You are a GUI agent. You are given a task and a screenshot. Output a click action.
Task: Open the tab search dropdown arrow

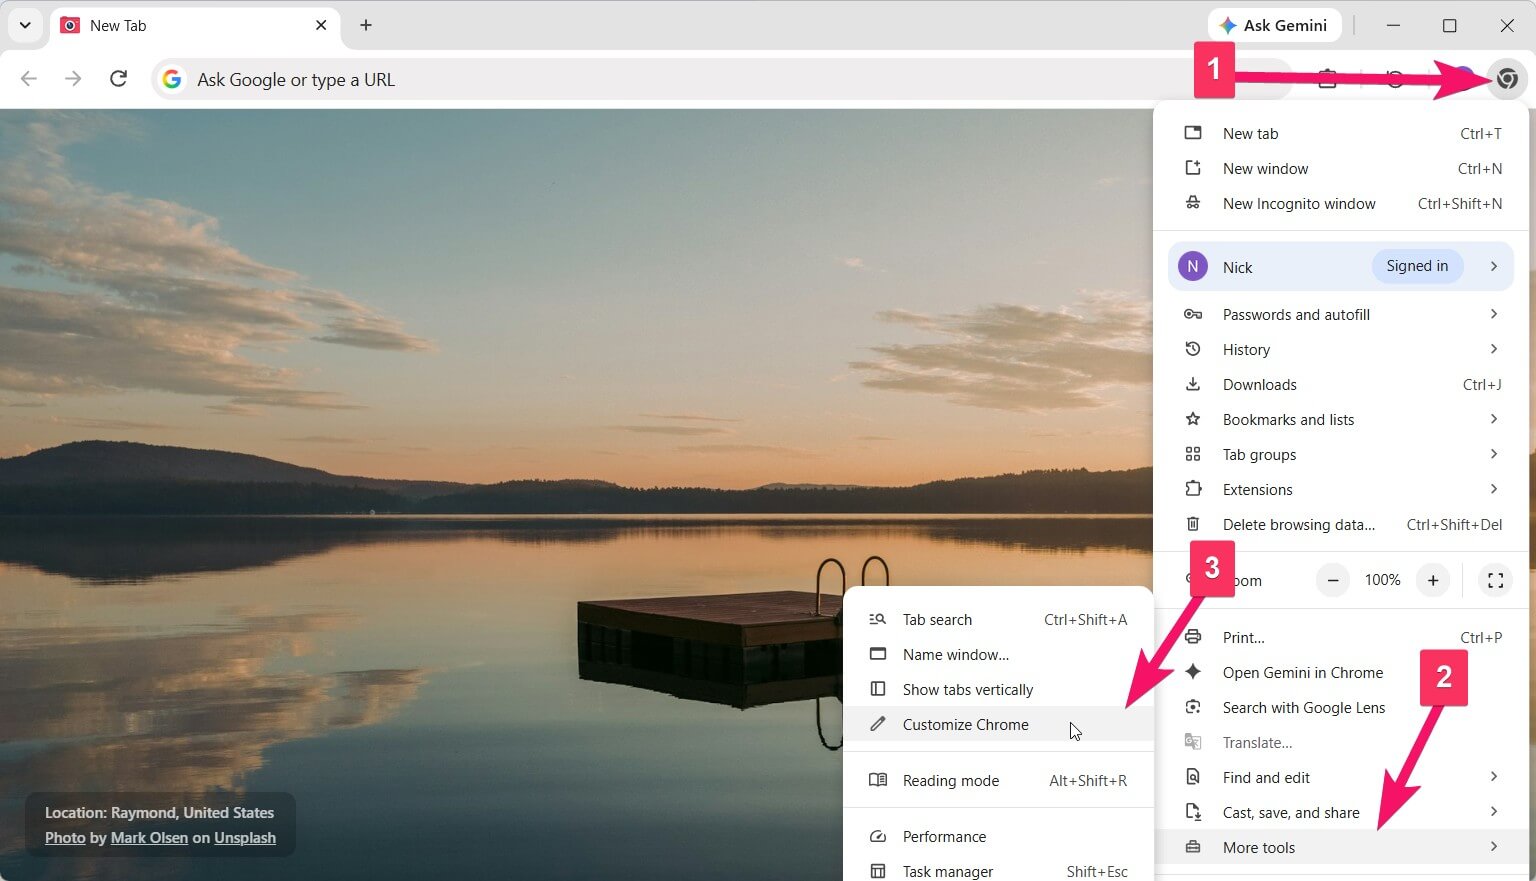coord(25,25)
